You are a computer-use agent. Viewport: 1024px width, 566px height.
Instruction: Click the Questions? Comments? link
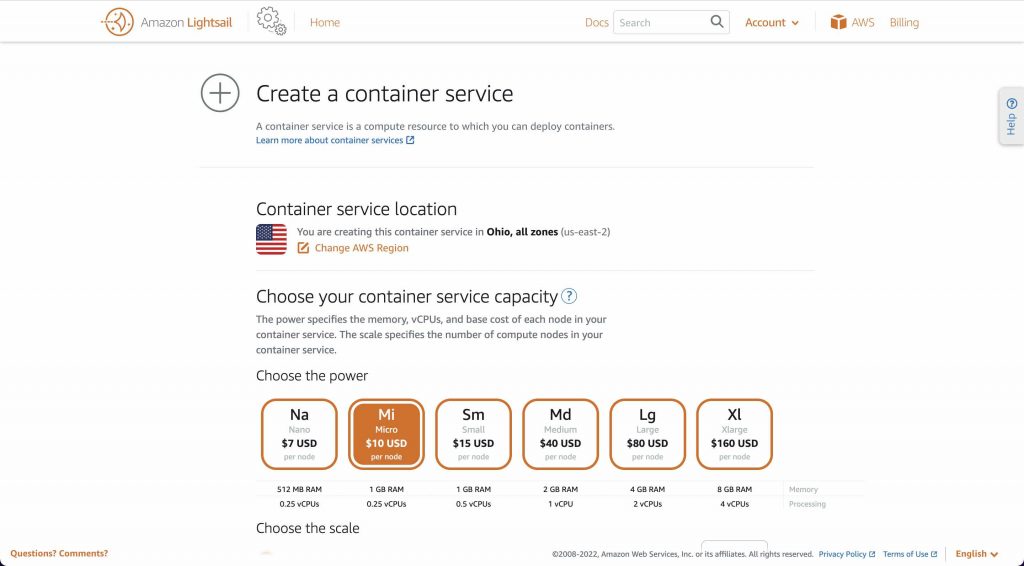(59, 554)
